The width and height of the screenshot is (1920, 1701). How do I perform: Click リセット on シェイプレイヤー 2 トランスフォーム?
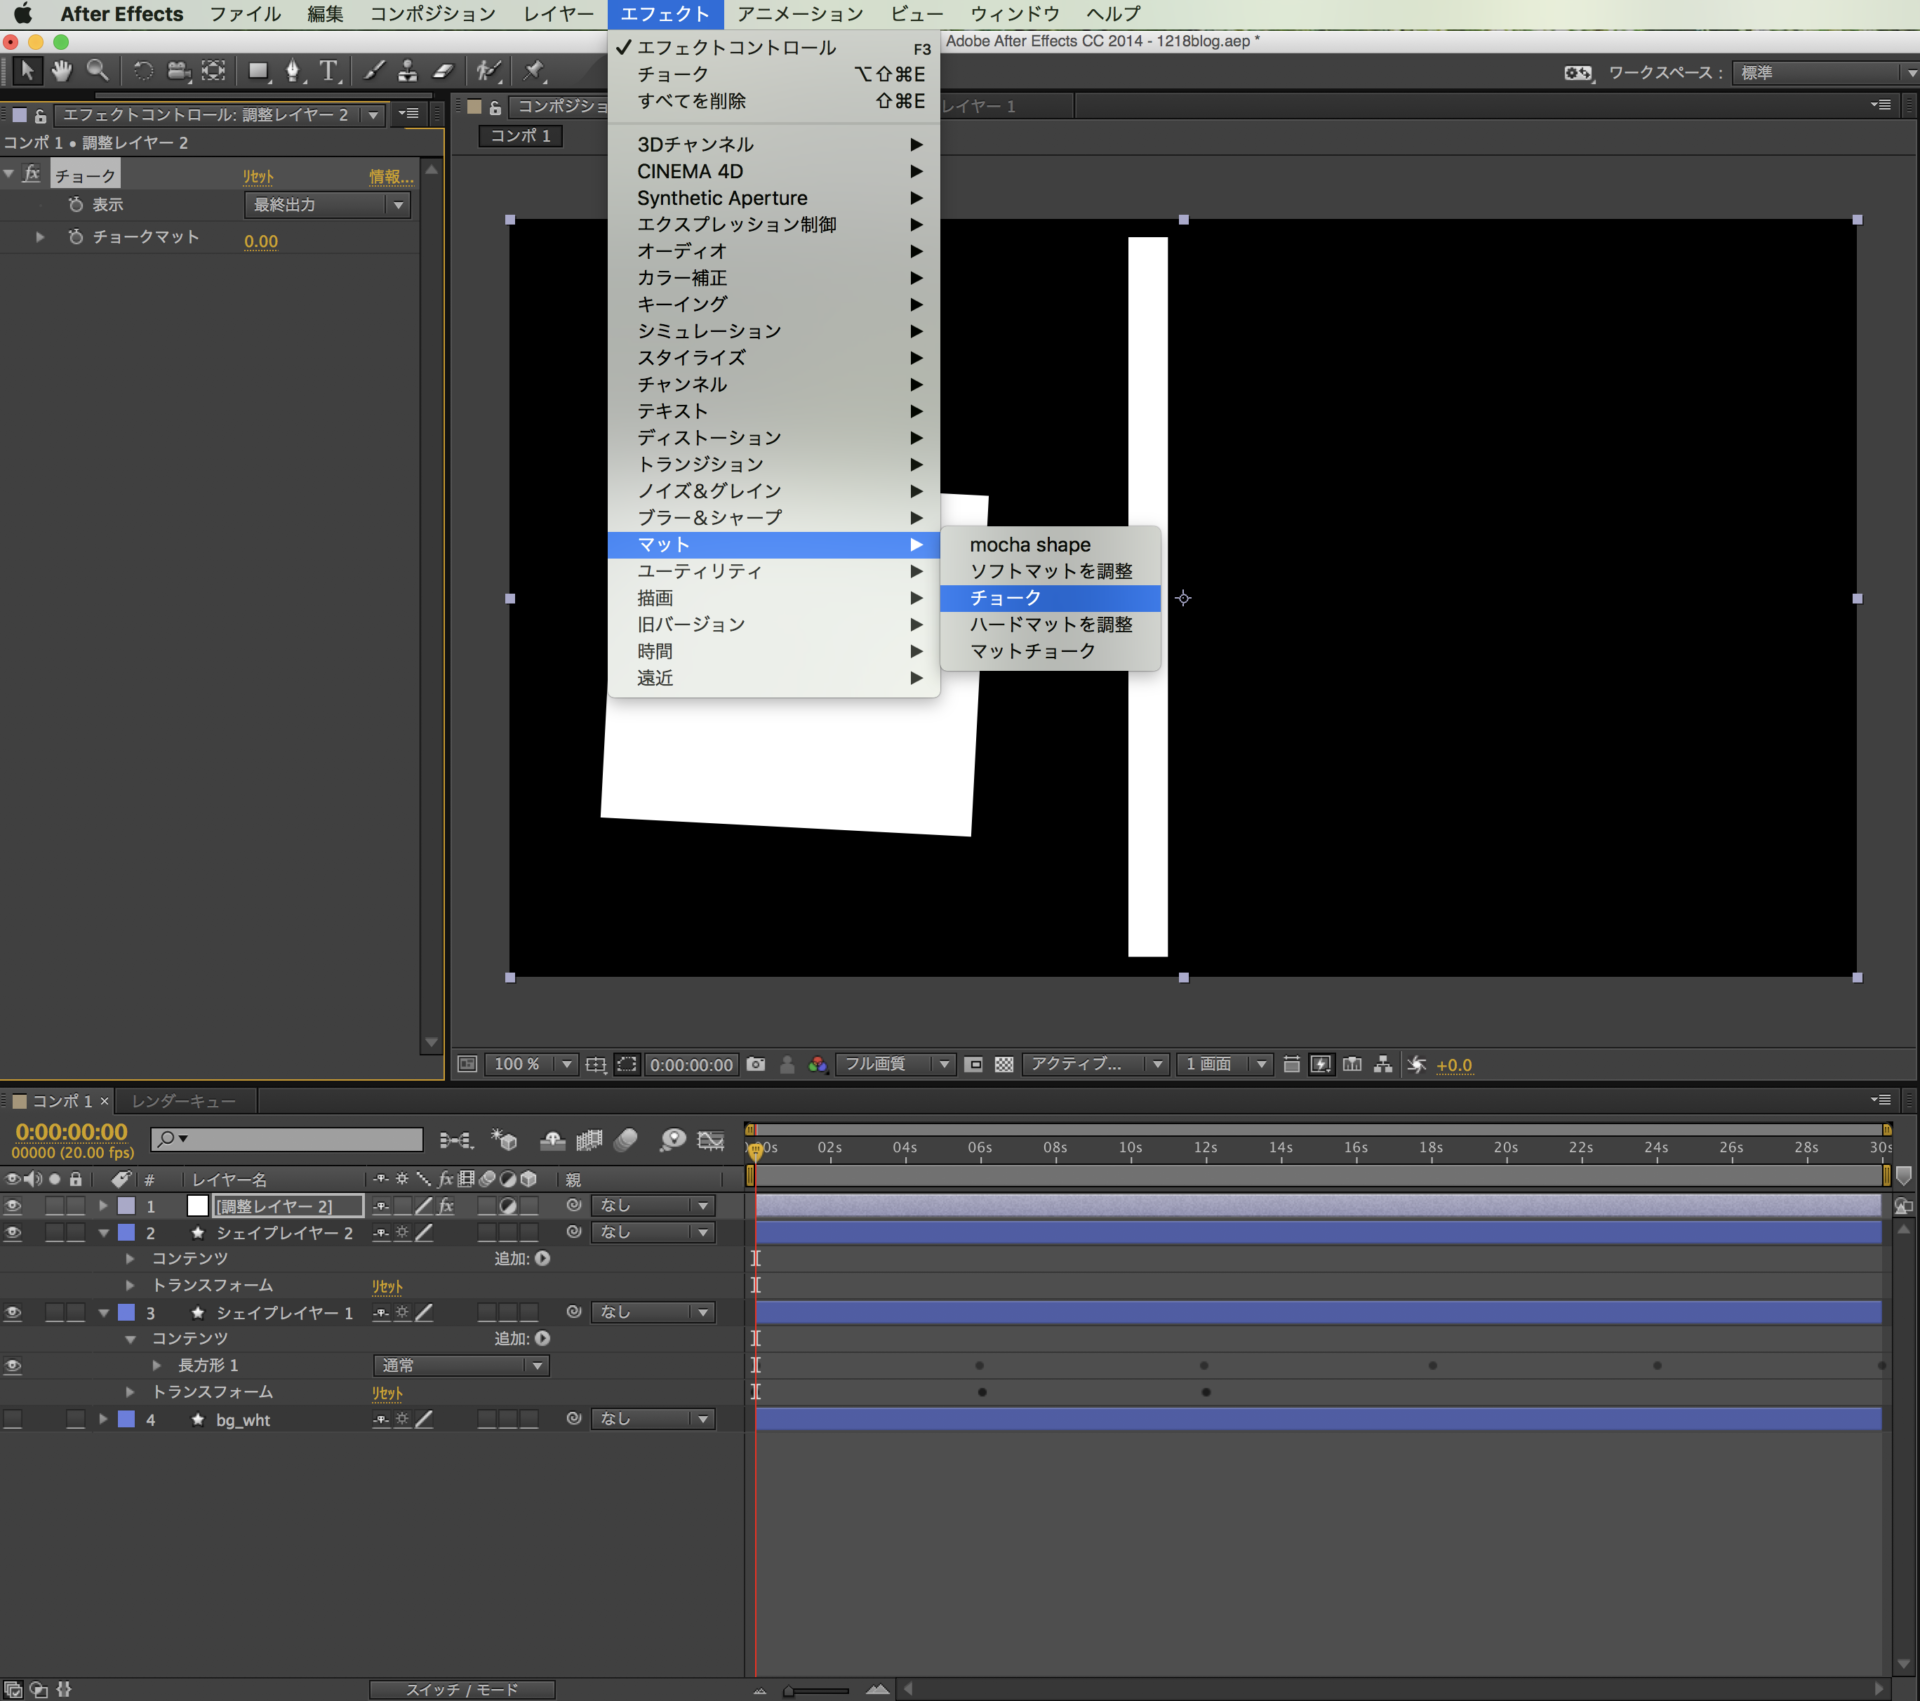387,1287
